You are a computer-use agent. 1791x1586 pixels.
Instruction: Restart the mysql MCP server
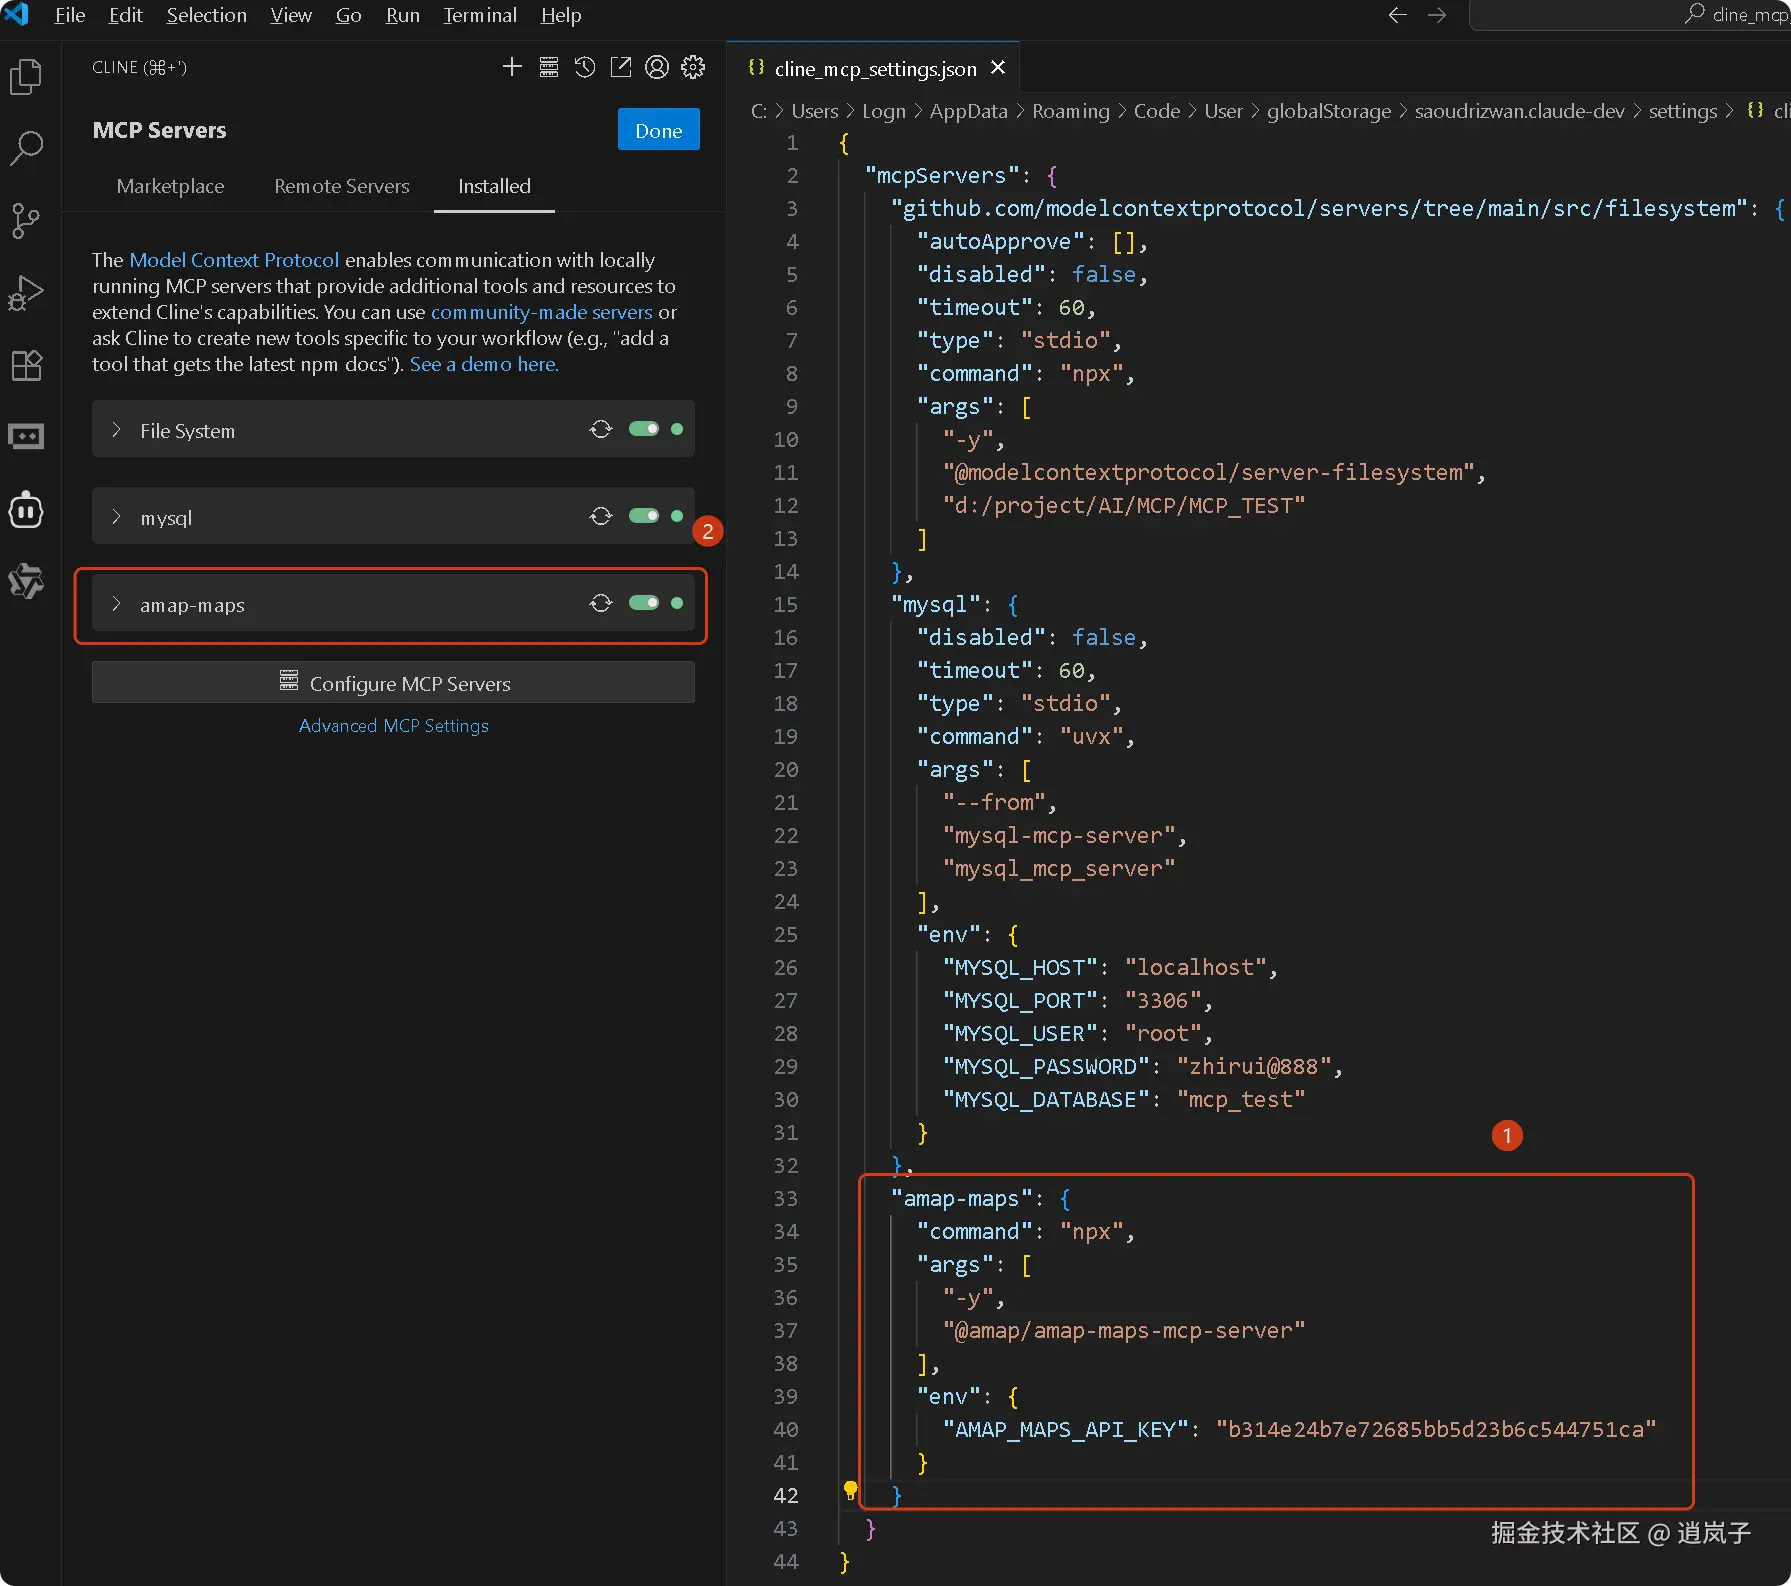(x=601, y=516)
